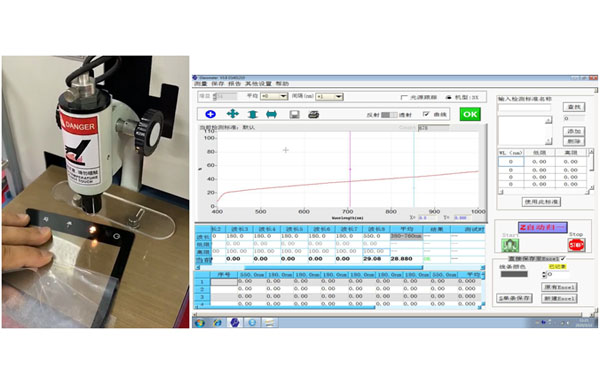Click the vertical stretch arrows icon
Image resolution: width=600 pixels, height=390 pixels.
click(x=253, y=114)
